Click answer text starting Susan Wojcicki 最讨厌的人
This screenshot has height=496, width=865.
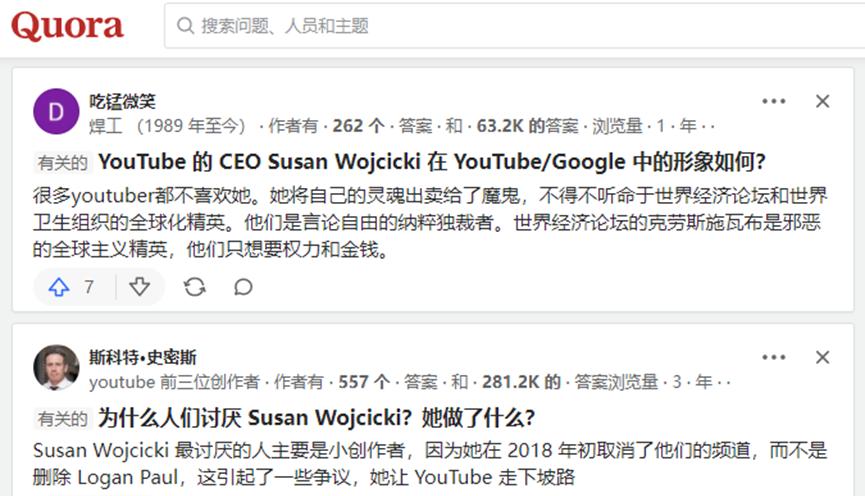[430, 463]
